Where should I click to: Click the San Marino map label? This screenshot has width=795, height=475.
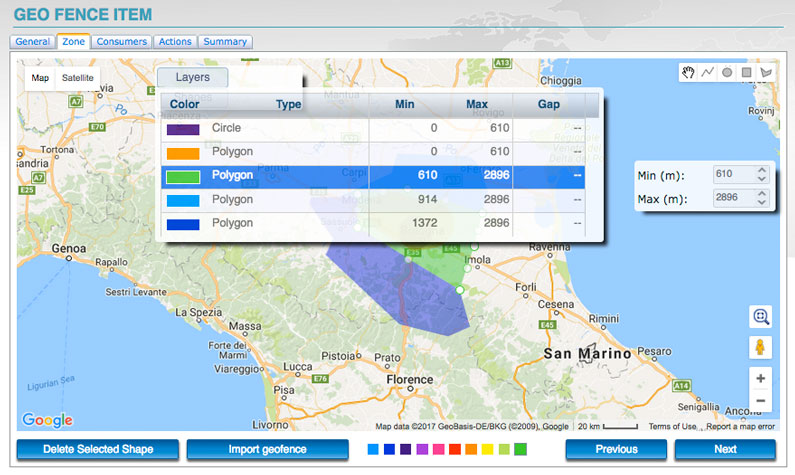pos(587,353)
